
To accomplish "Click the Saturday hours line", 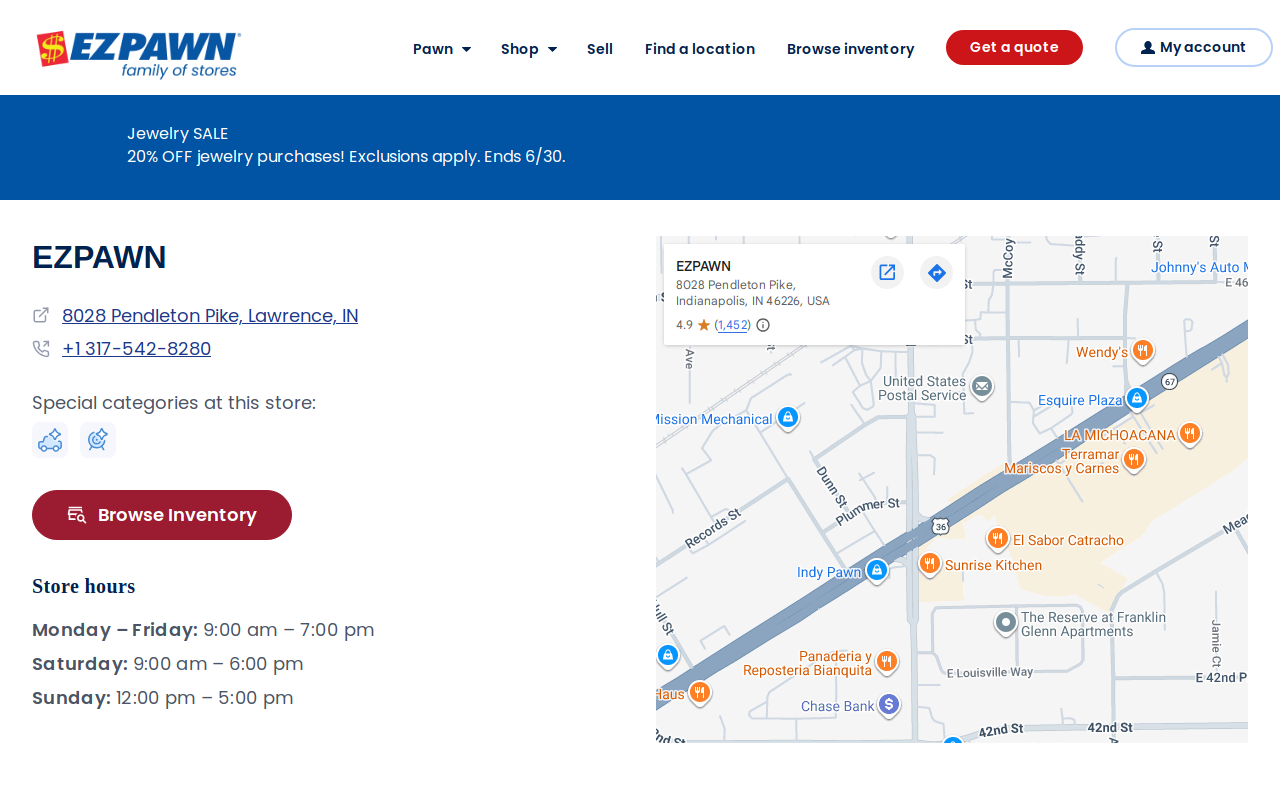I will tap(167, 664).
